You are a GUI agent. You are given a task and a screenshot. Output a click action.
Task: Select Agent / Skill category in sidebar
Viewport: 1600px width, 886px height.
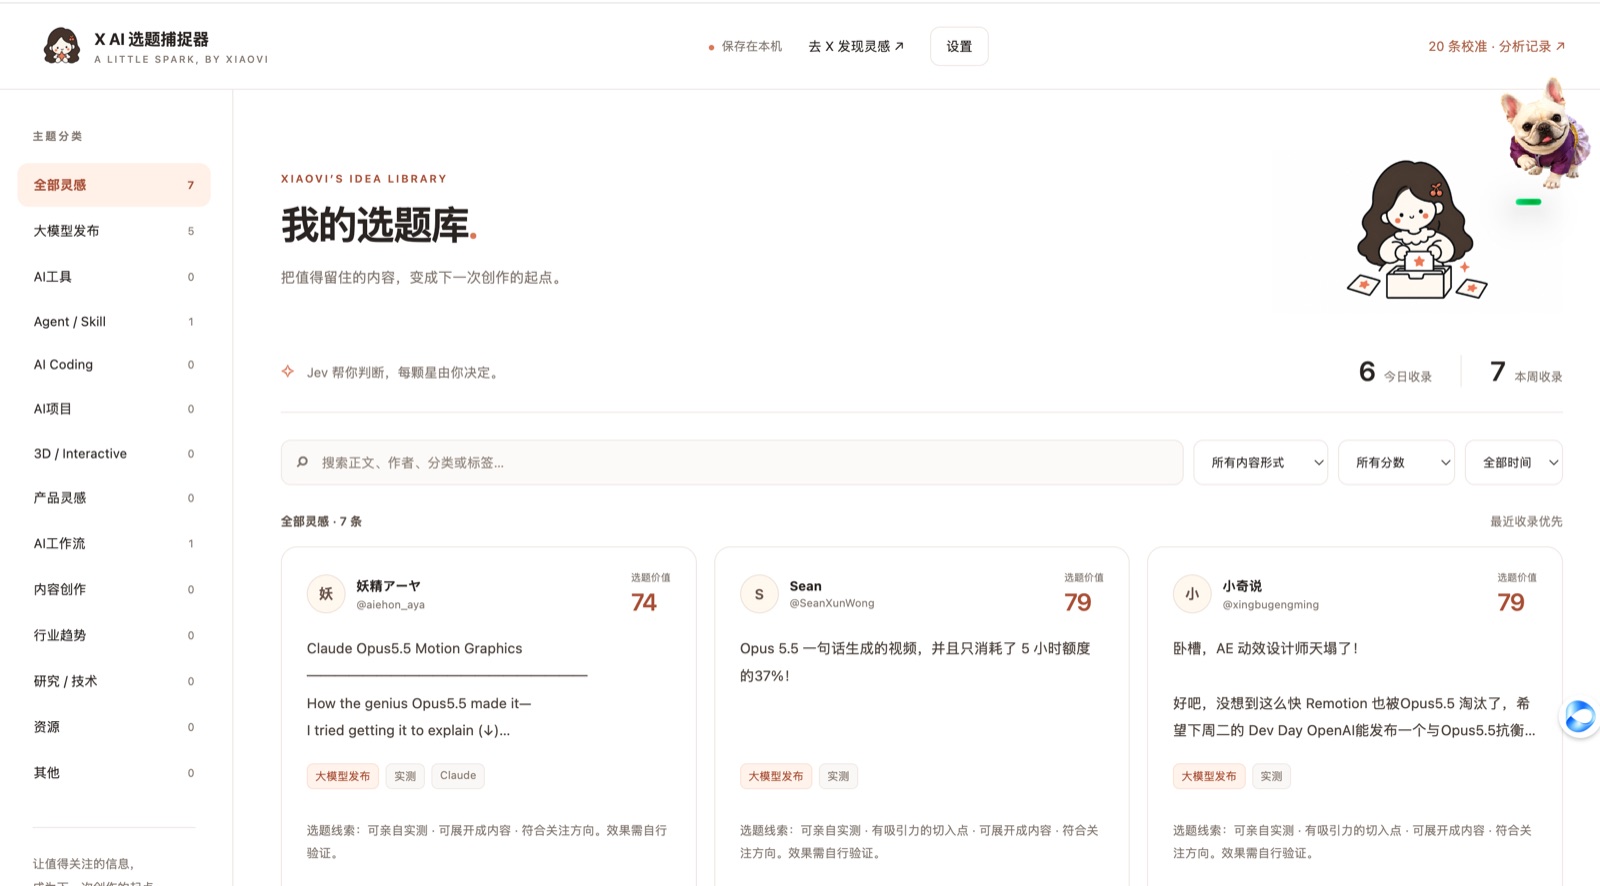coord(114,322)
